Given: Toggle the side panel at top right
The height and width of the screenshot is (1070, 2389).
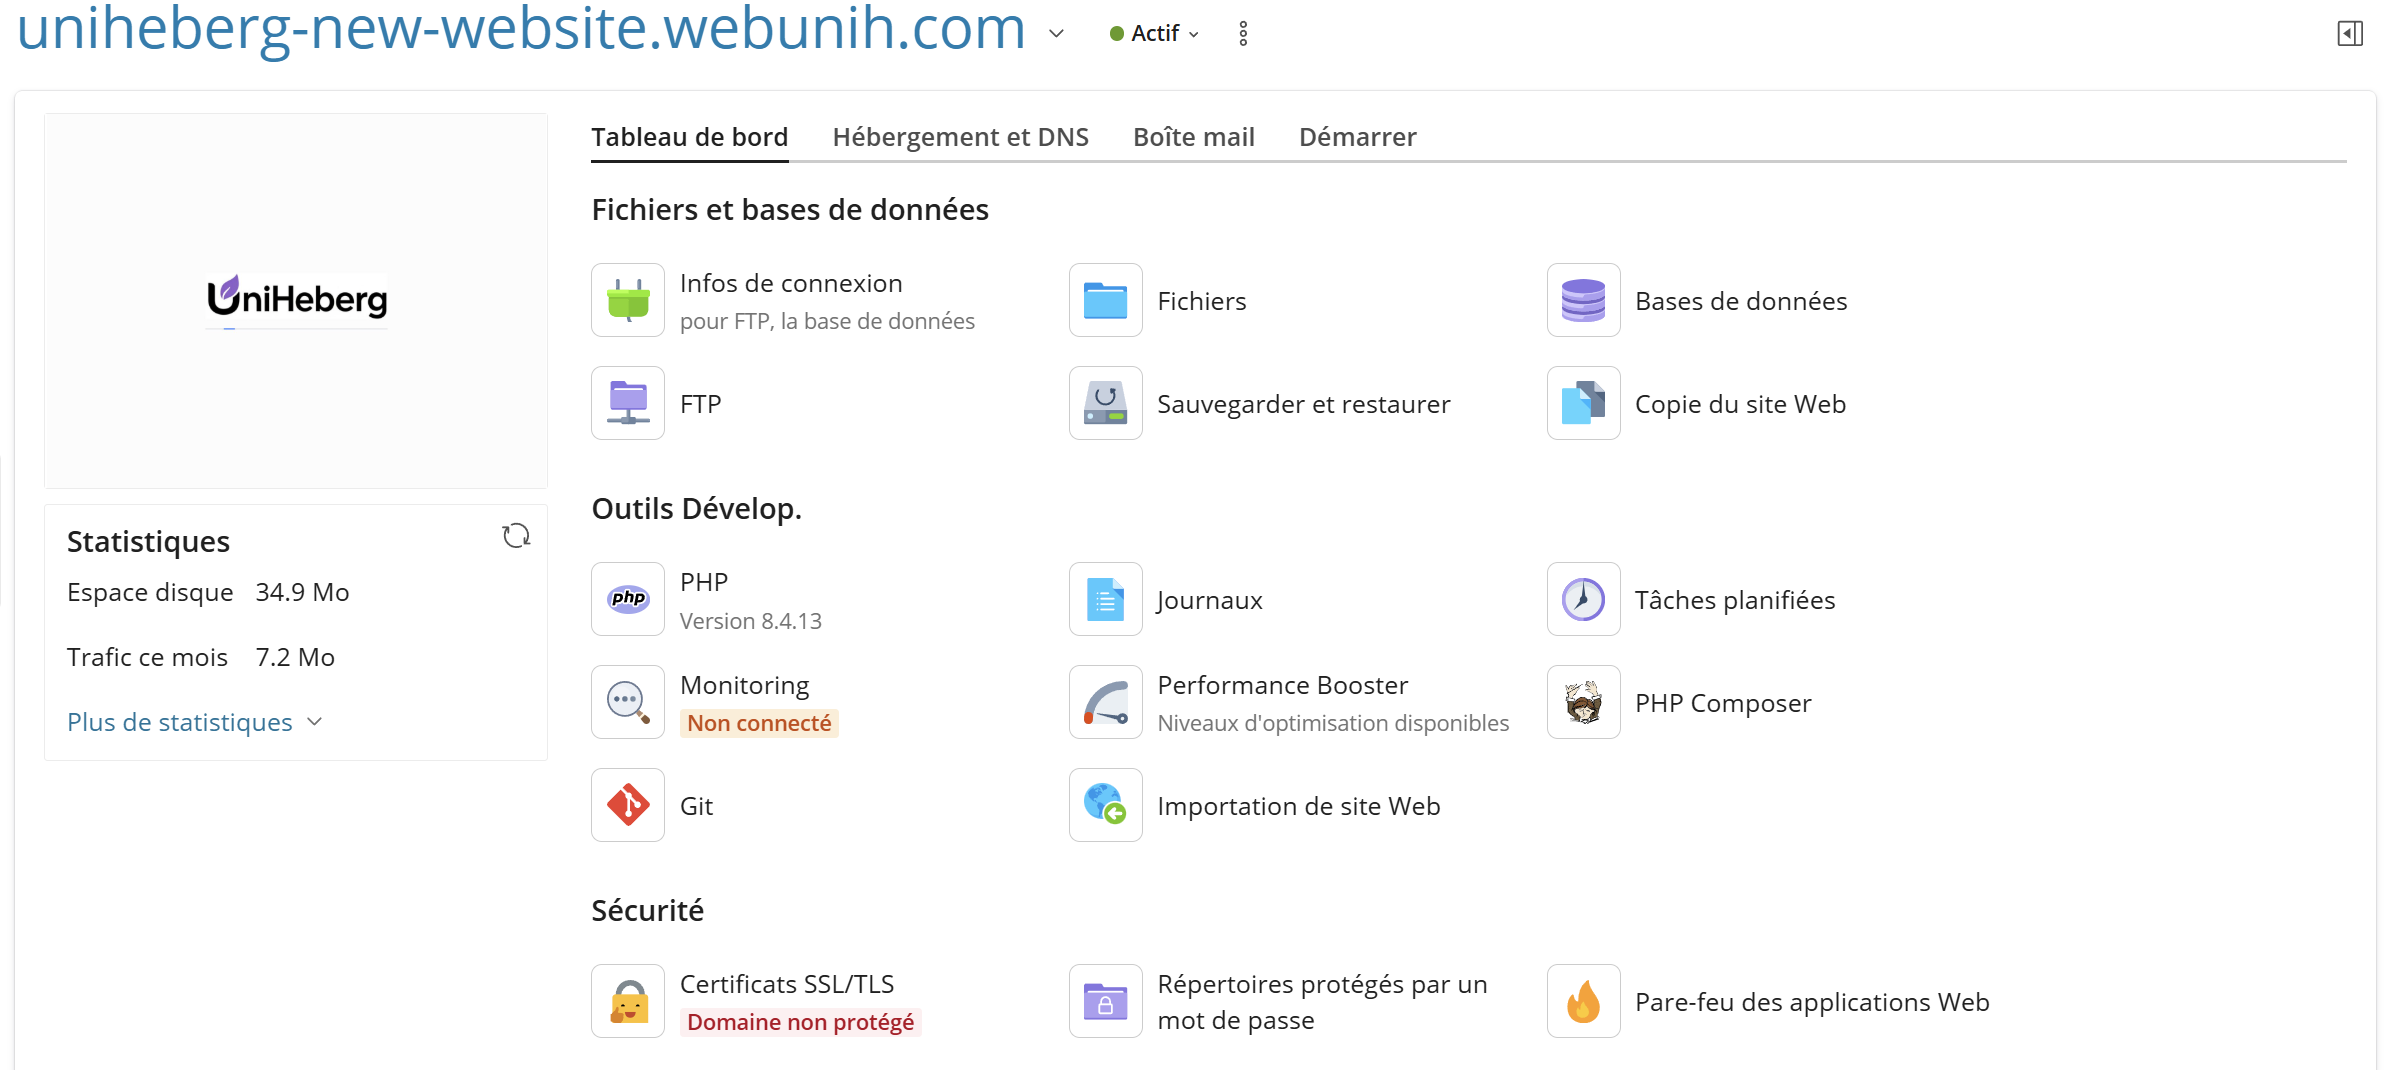Looking at the screenshot, I should tap(2349, 34).
